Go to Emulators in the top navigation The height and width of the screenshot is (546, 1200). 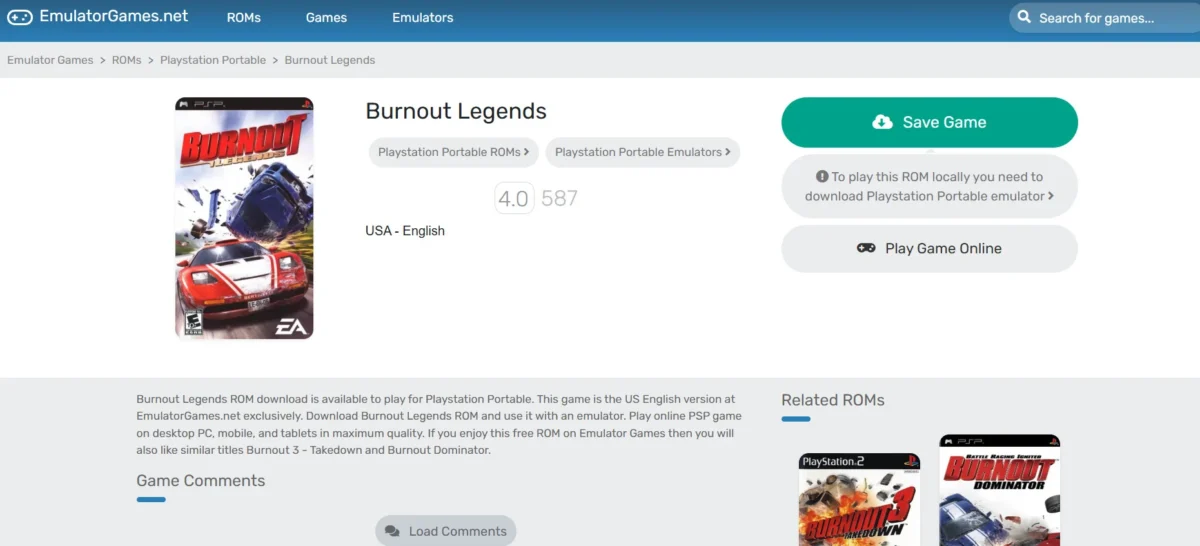422,18
